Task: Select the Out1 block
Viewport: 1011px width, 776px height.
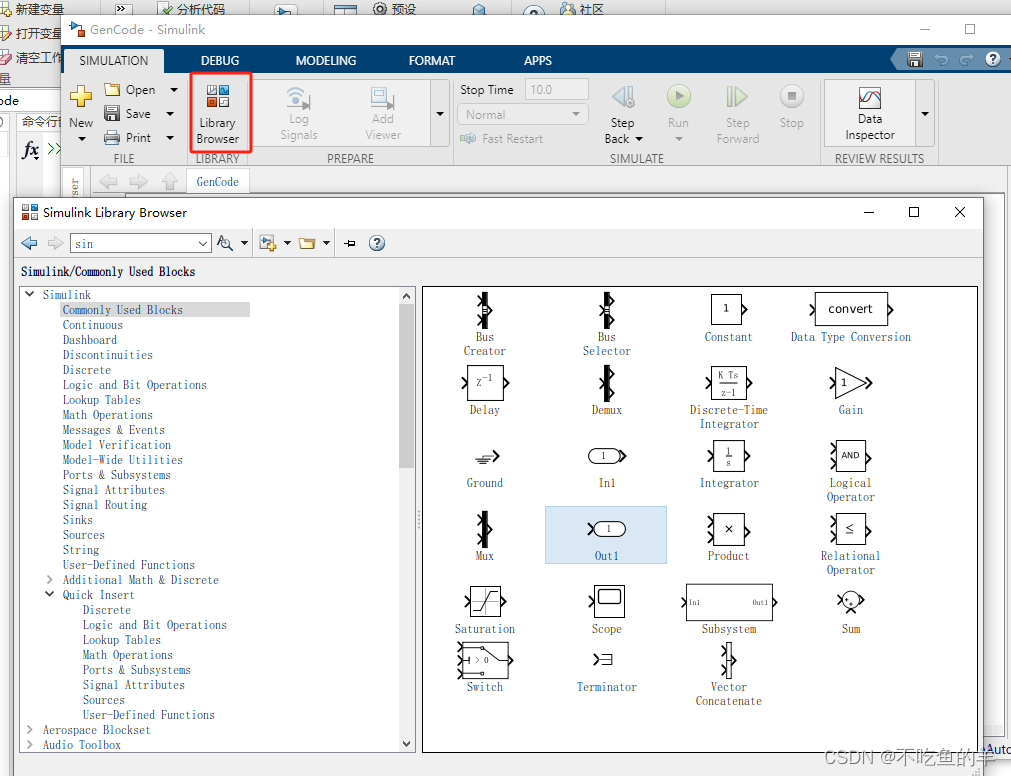Action: pos(606,535)
